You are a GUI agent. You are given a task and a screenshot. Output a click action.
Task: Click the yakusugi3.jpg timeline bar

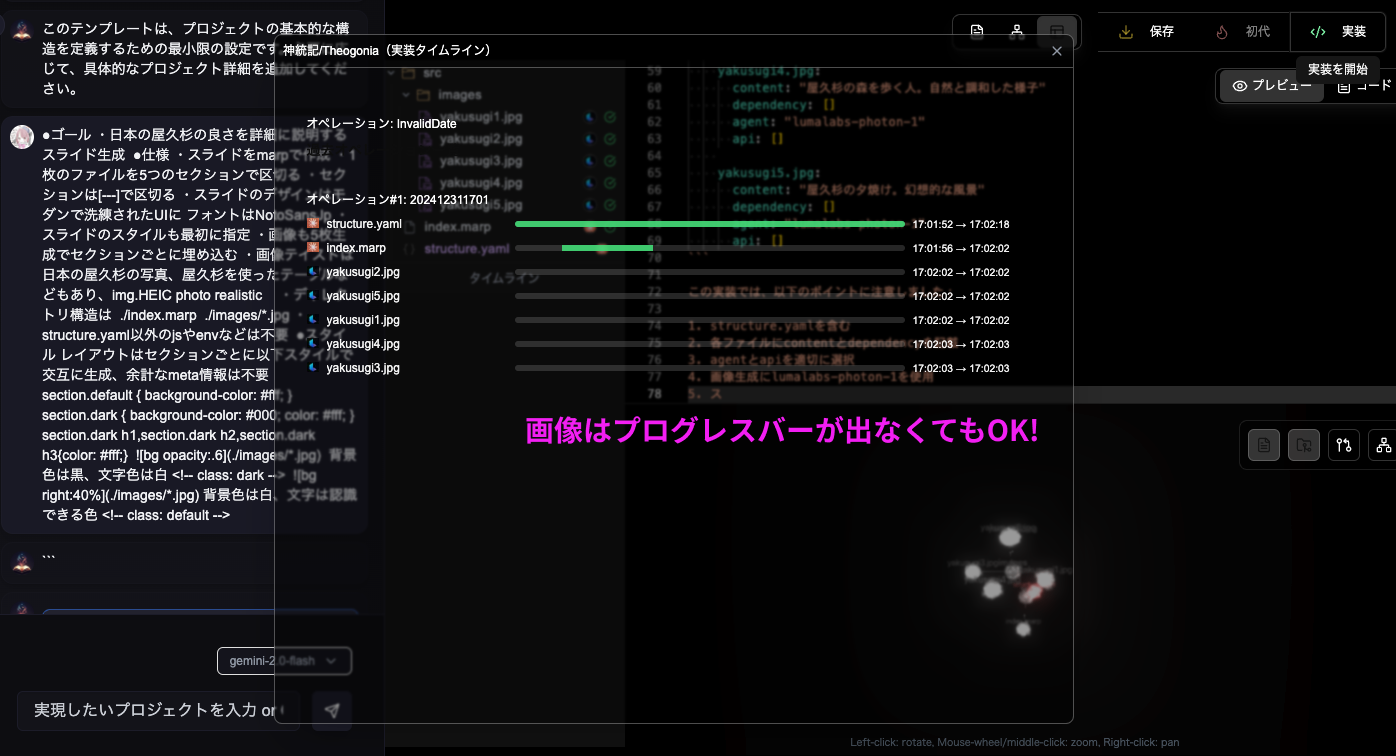pos(710,368)
